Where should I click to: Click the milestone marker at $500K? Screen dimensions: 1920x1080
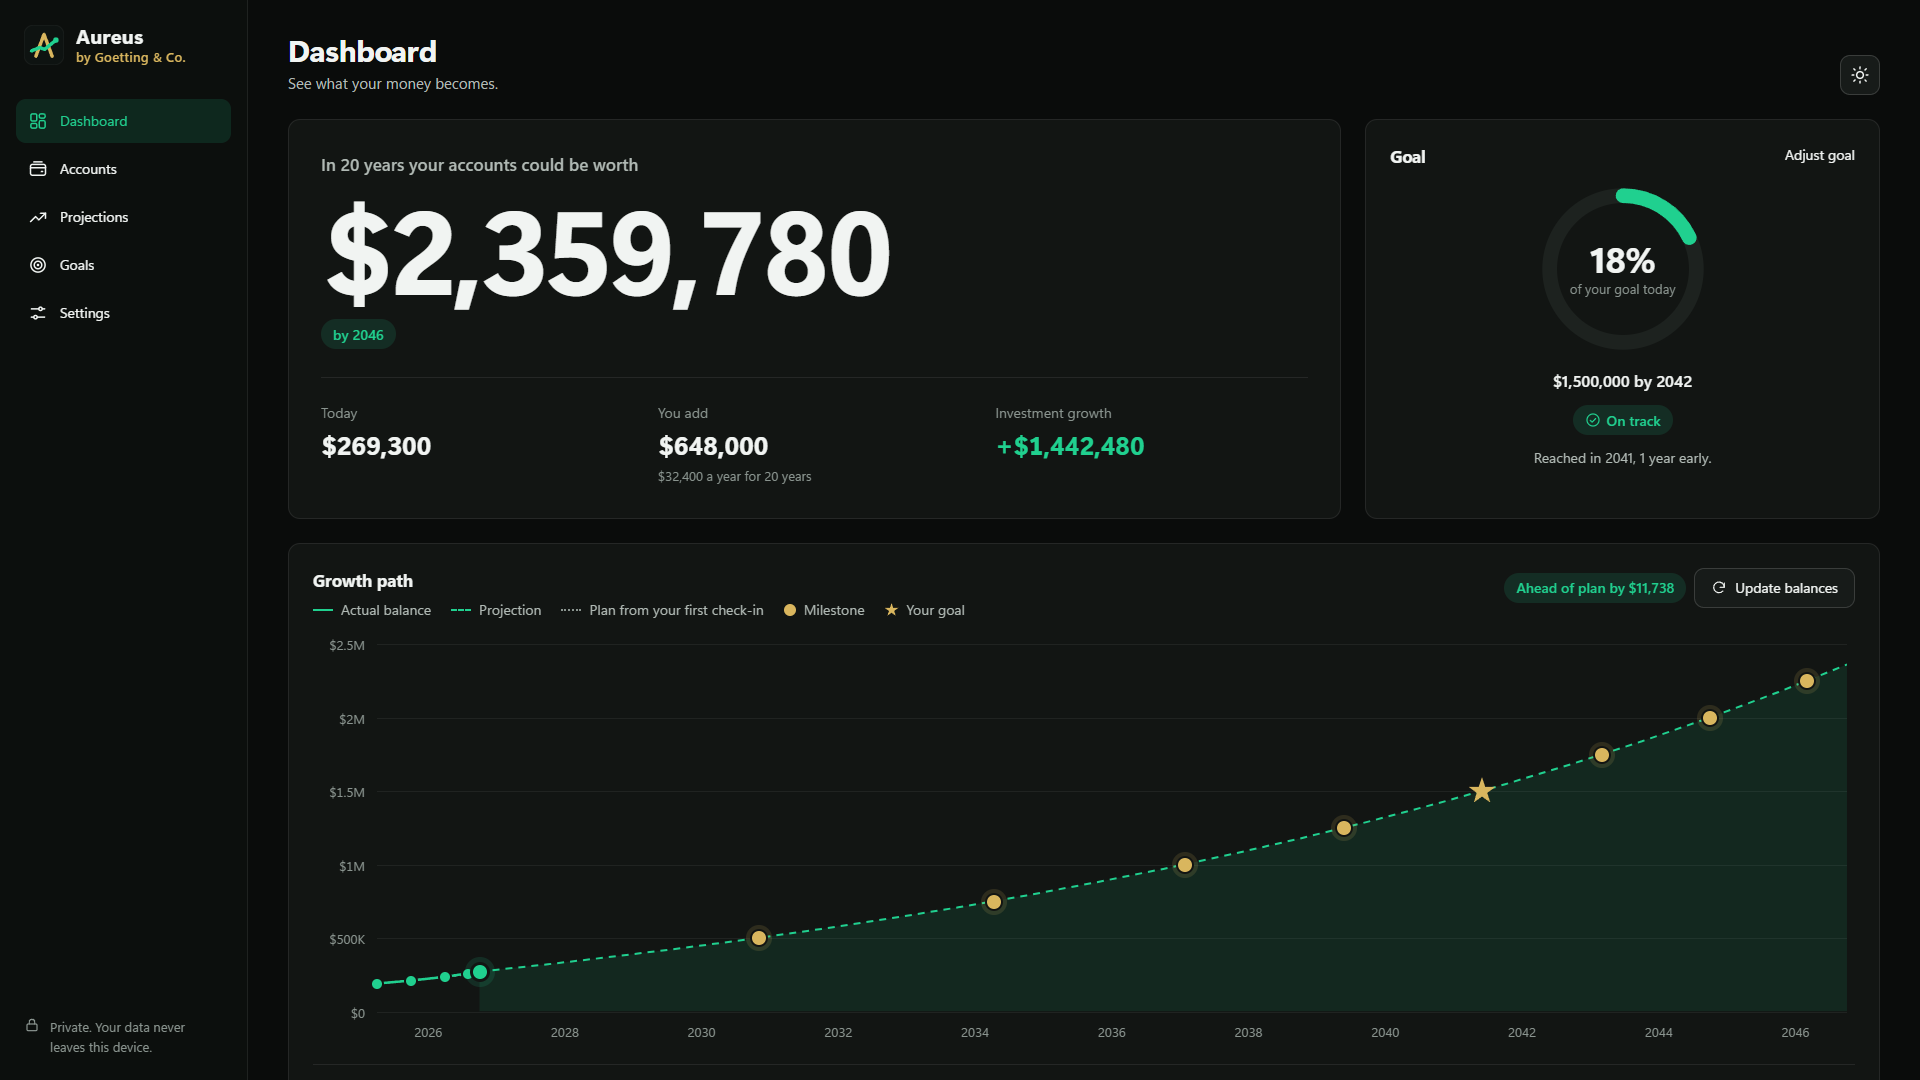[x=758, y=938]
